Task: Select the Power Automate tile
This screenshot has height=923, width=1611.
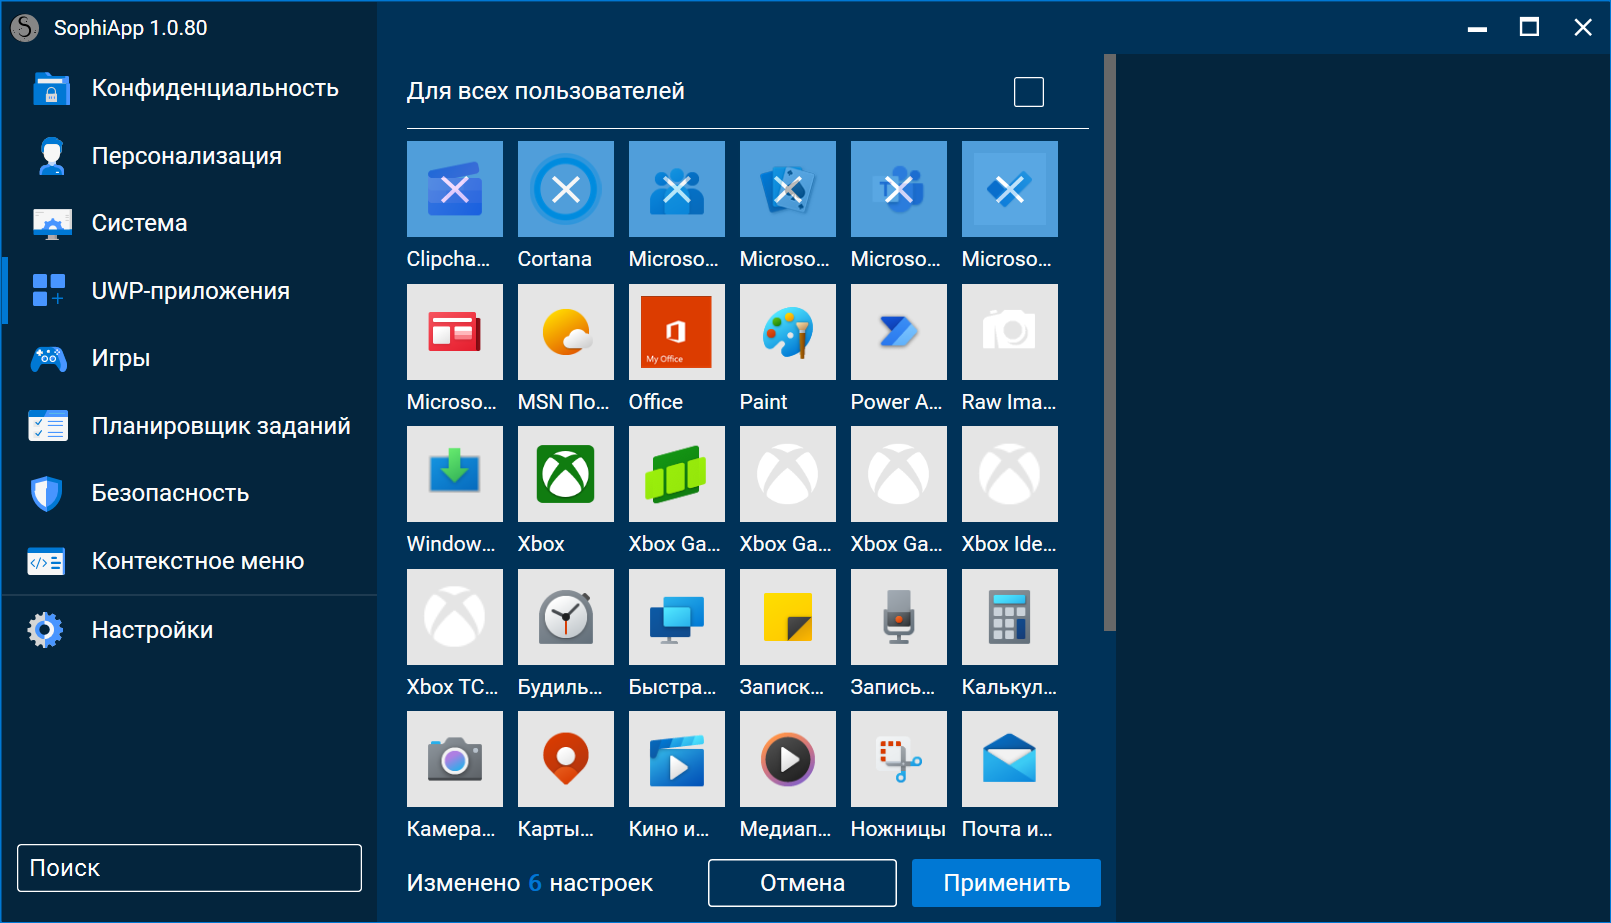Action: click(899, 332)
